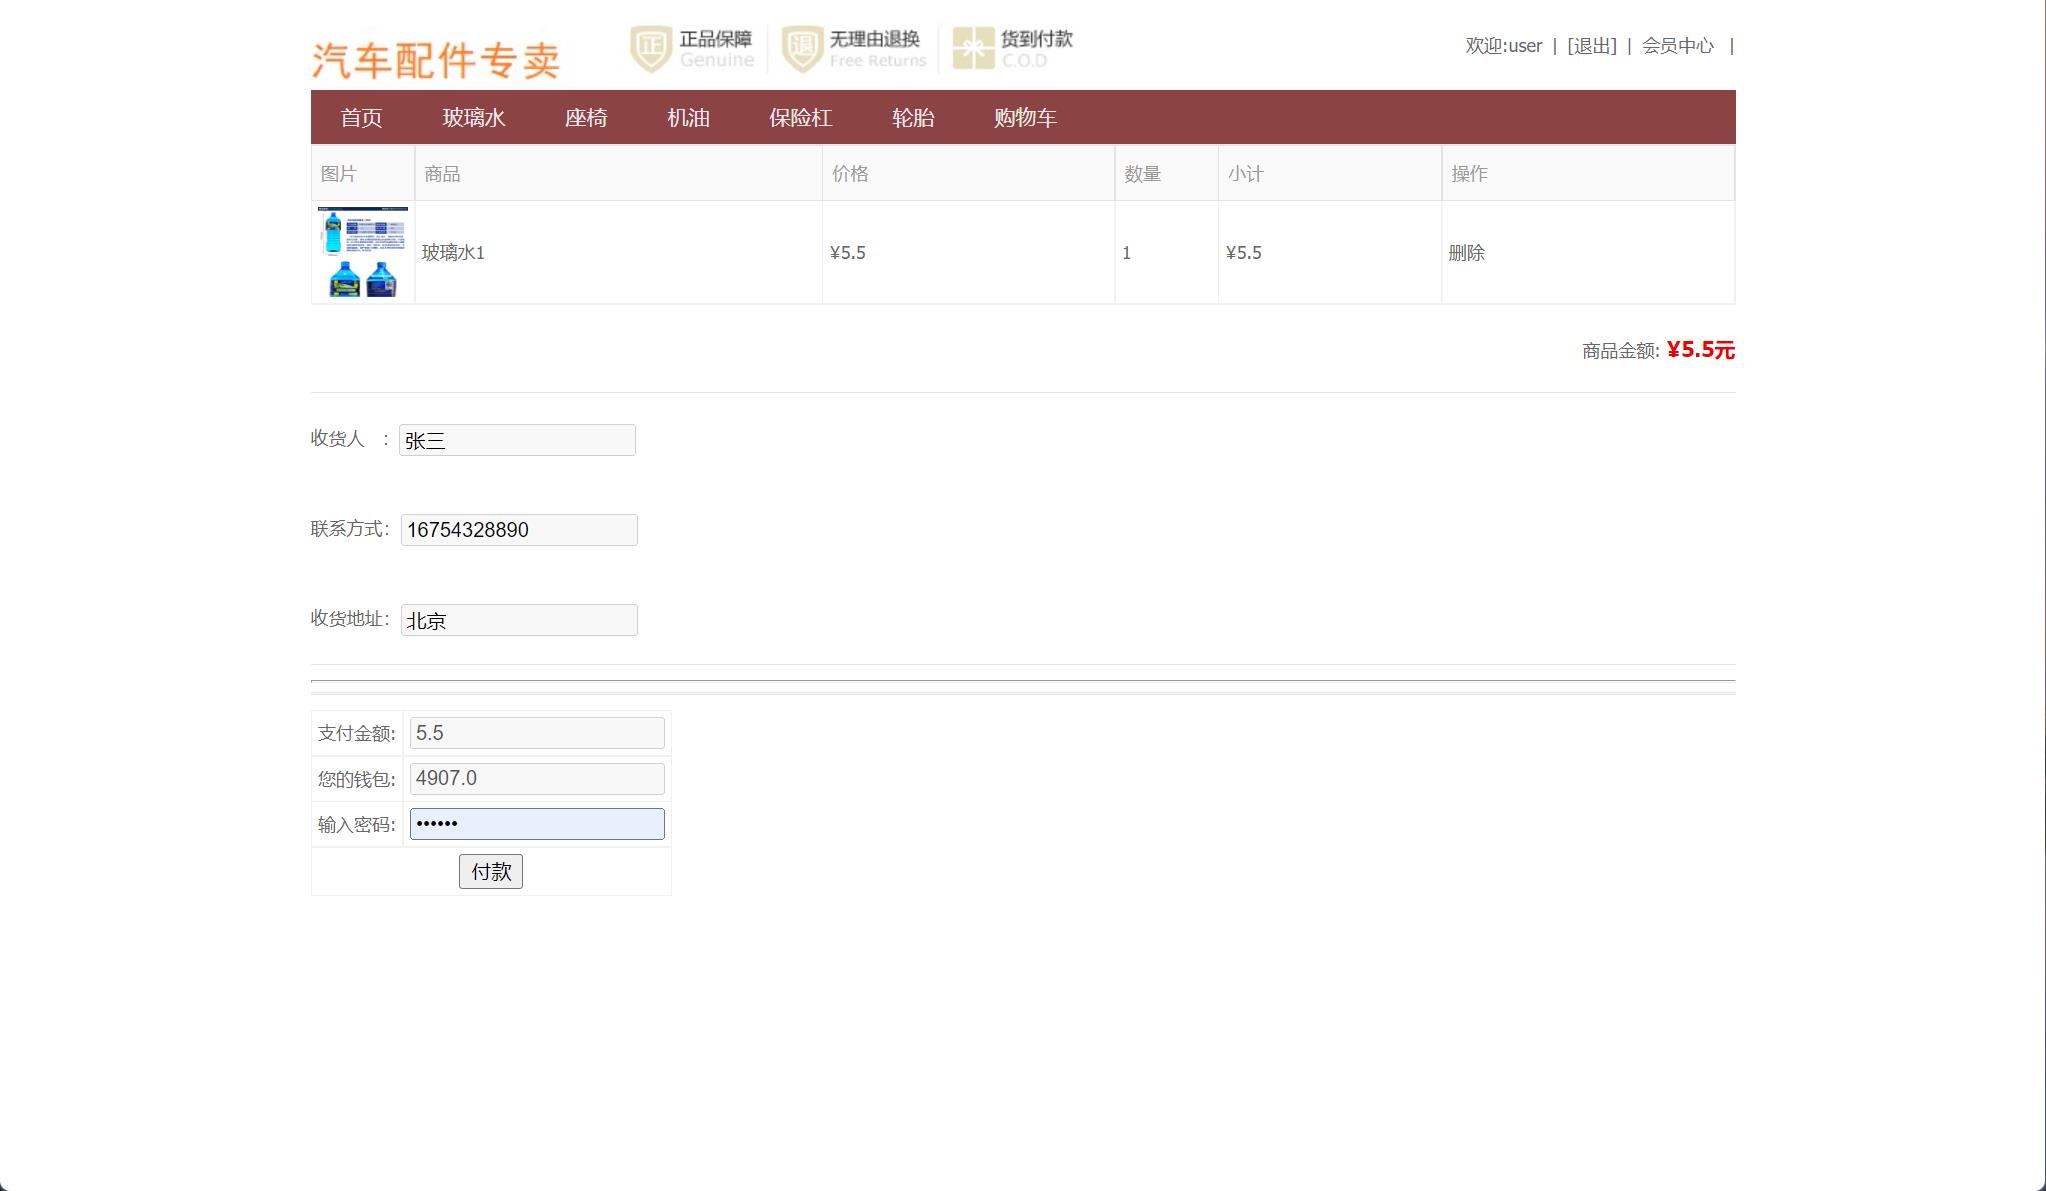Focus the 输入密码 password field
The height and width of the screenshot is (1191, 2046).
tap(537, 824)
